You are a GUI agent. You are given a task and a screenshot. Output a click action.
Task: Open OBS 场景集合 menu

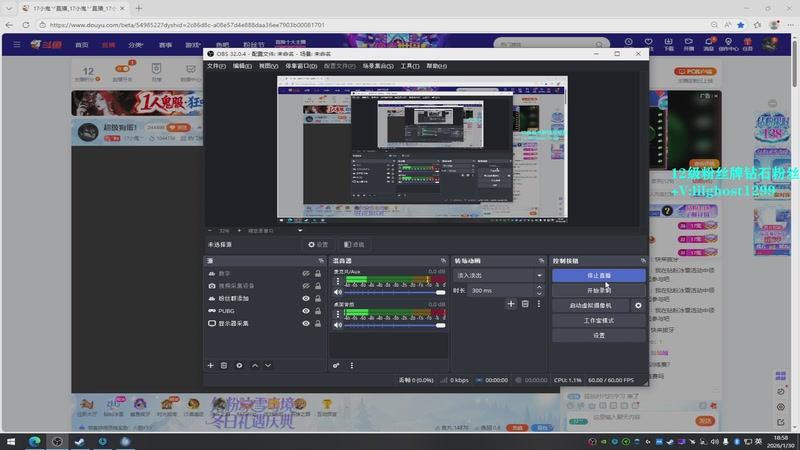pyautogui.click(x=378, y=66)
